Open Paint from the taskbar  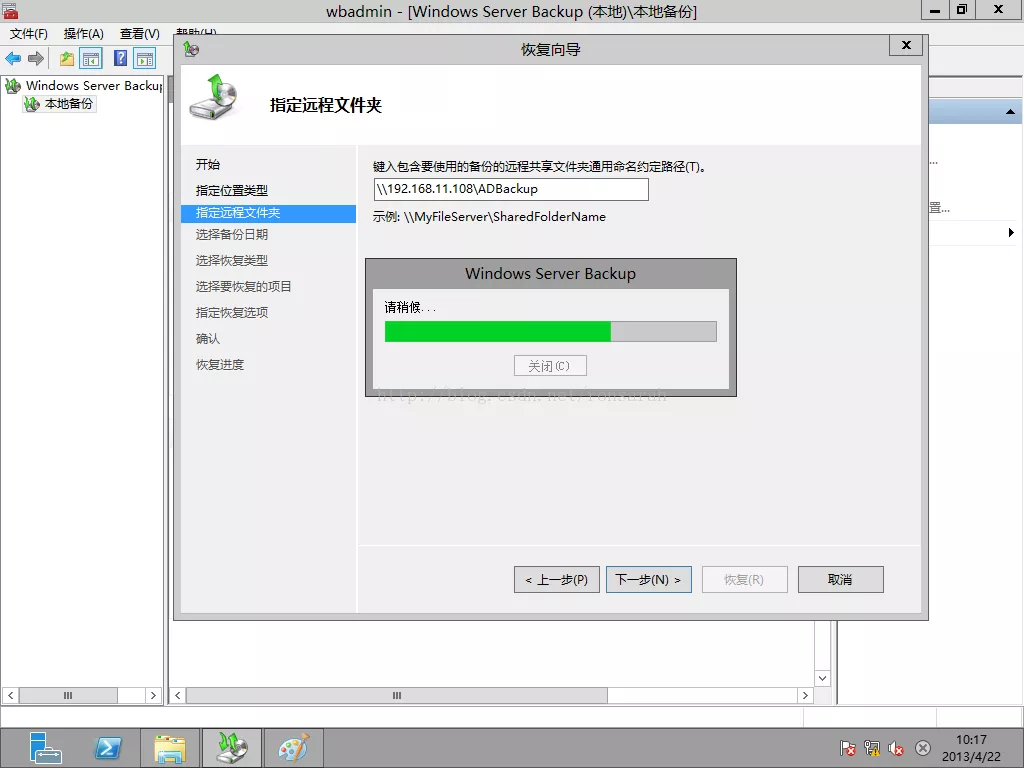coord(293,747)
